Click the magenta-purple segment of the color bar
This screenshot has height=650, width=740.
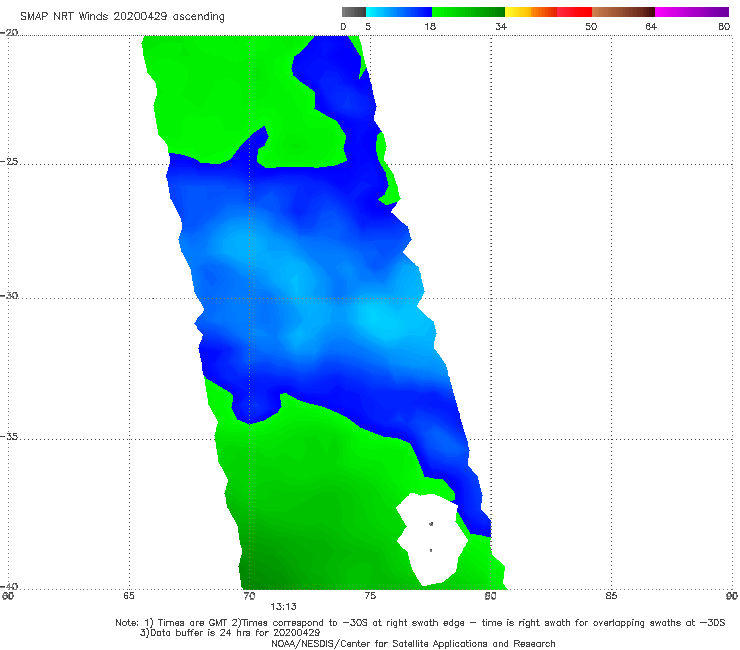coord(692,12)
